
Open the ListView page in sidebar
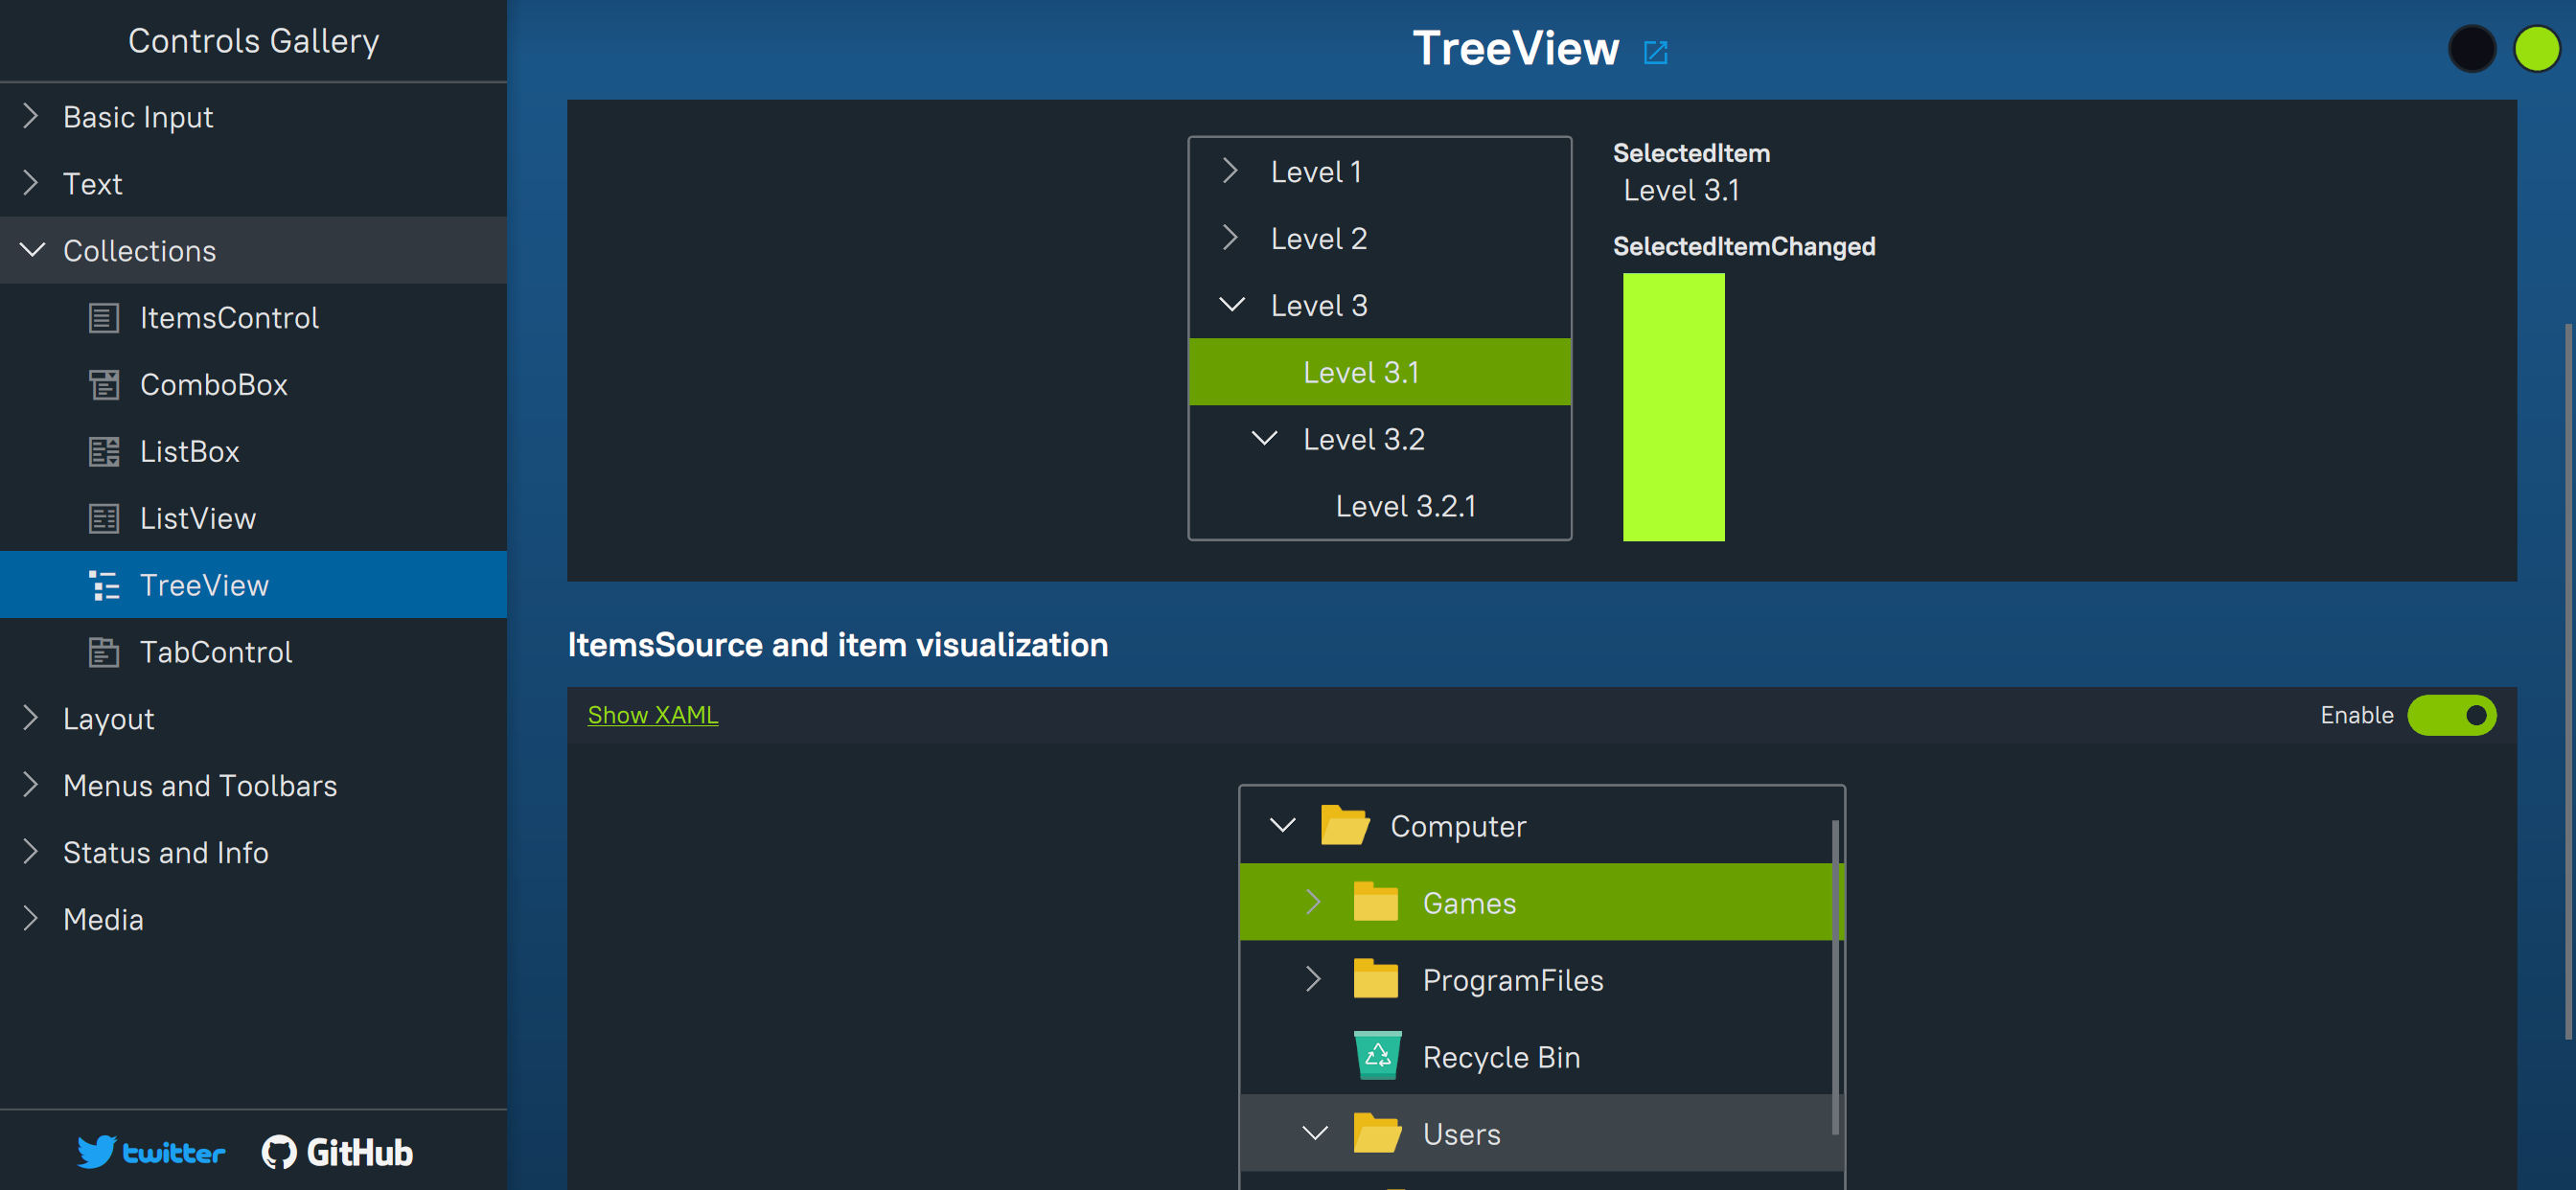point(198,518)
